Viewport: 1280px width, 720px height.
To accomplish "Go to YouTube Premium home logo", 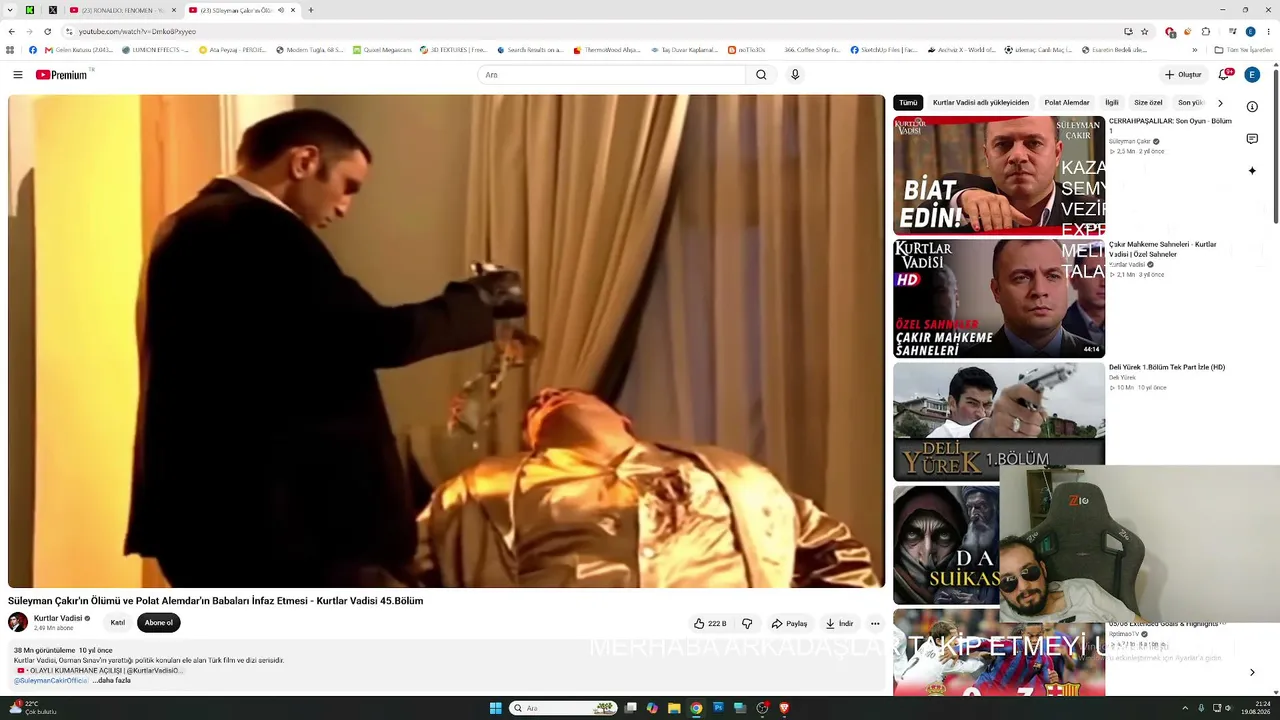I will click(x=62, y=75).
